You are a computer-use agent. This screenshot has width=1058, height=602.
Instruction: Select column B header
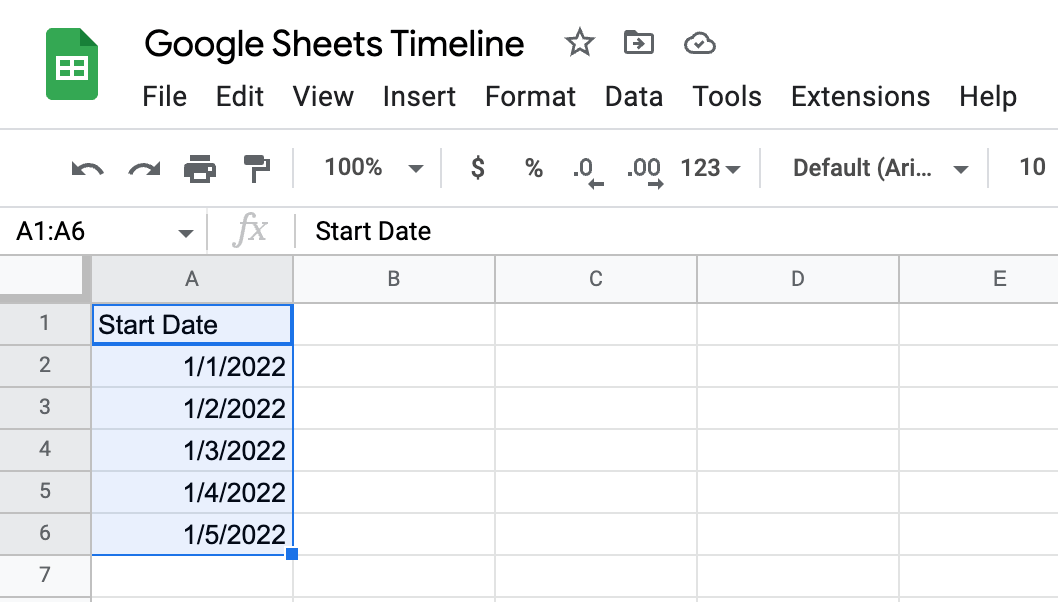click(394, 279)
